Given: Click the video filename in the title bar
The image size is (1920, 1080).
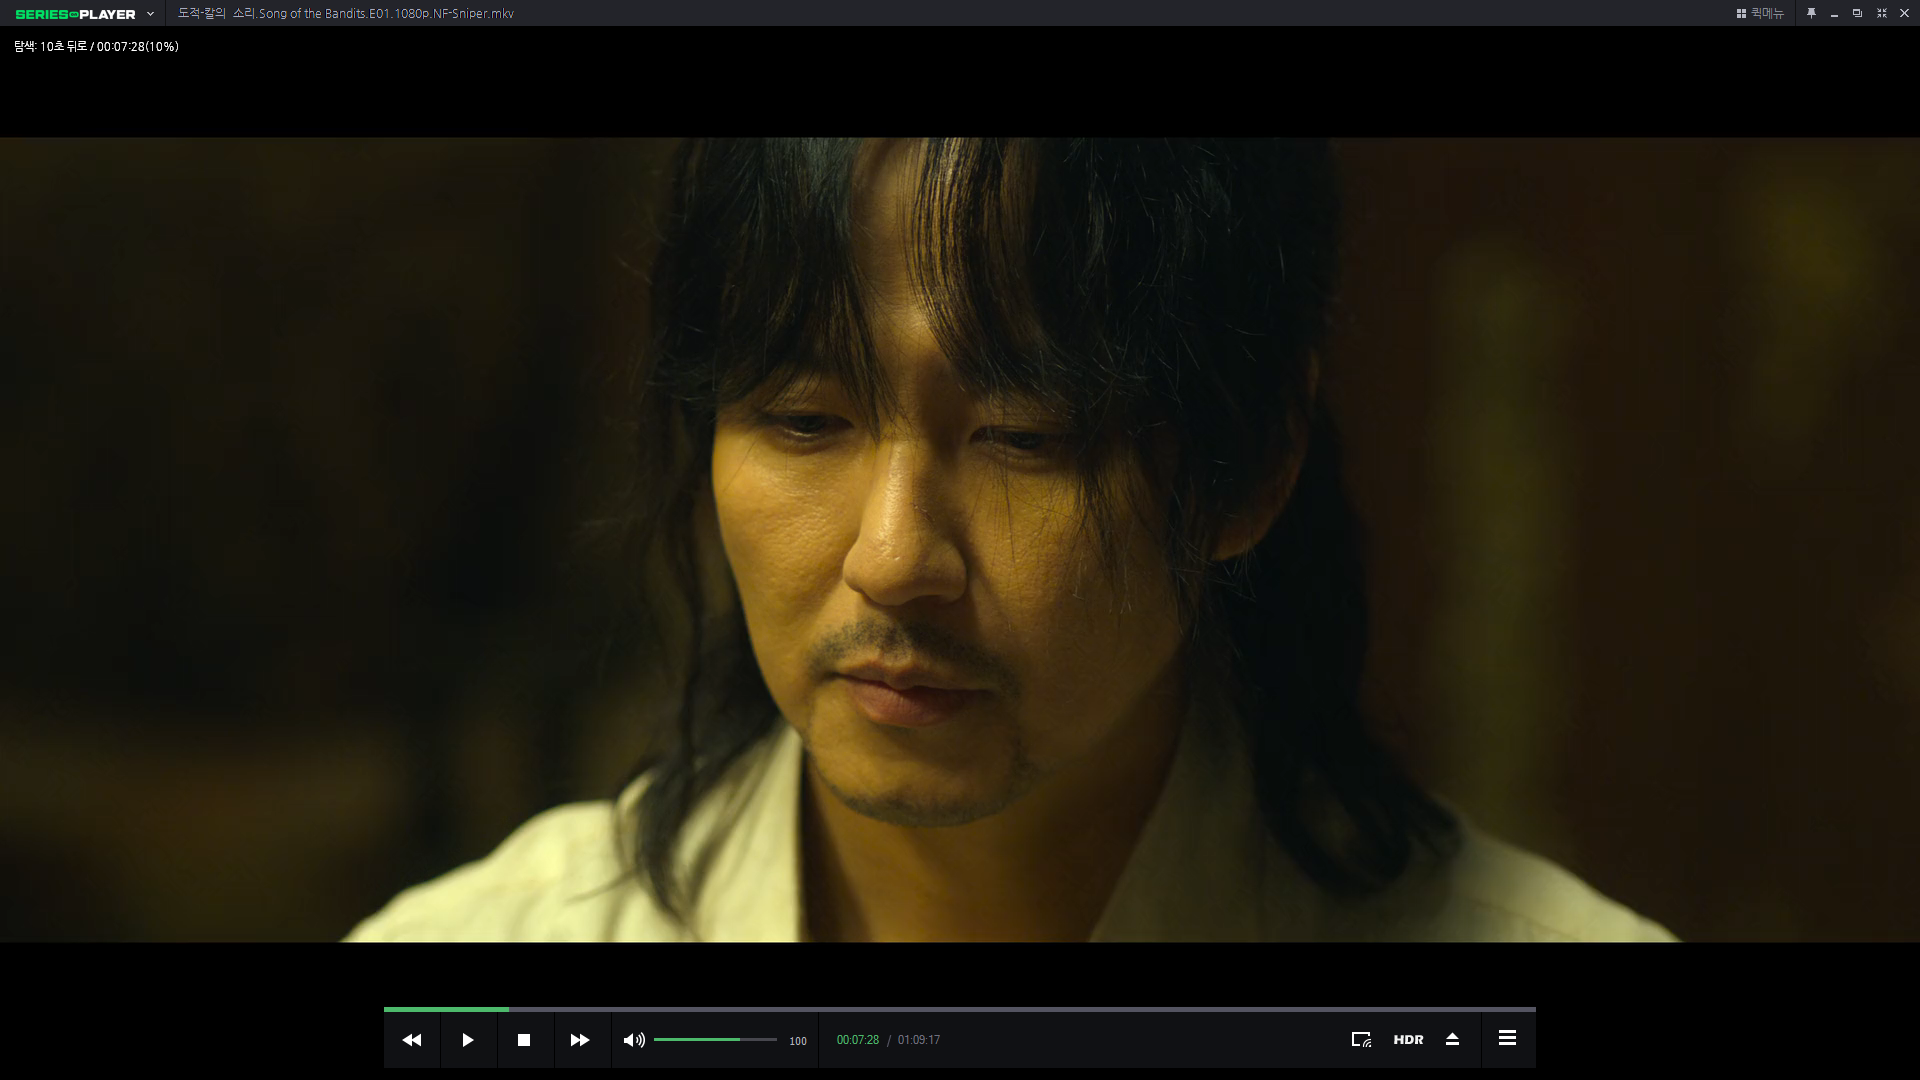Looking at the screenshot, I should click(345, 14).
